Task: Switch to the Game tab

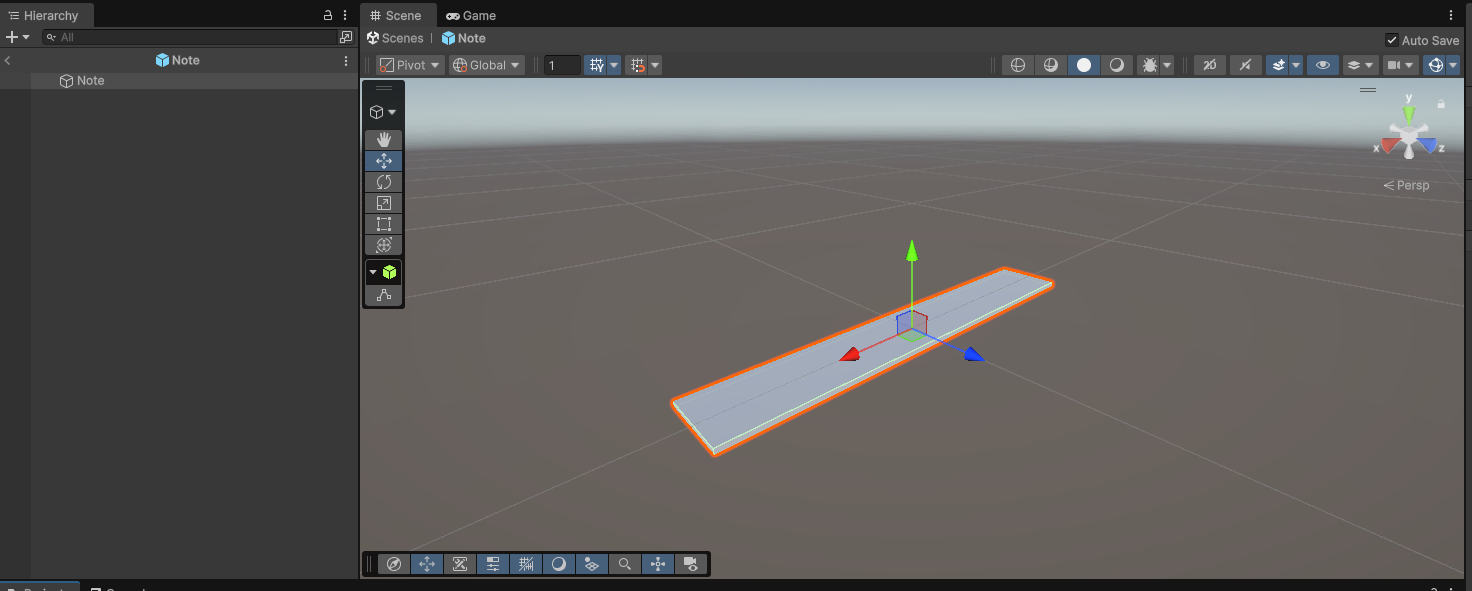Action: pyautogui.click(x=471, y=16)
